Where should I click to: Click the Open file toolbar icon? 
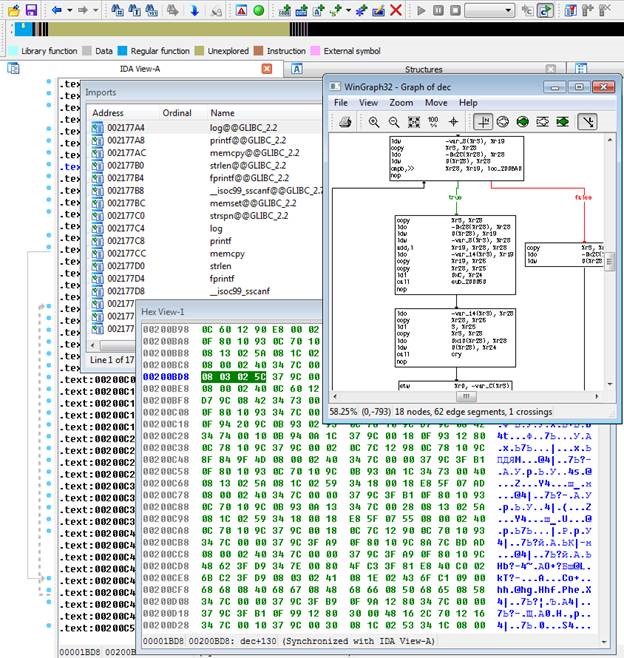point(13,10)
